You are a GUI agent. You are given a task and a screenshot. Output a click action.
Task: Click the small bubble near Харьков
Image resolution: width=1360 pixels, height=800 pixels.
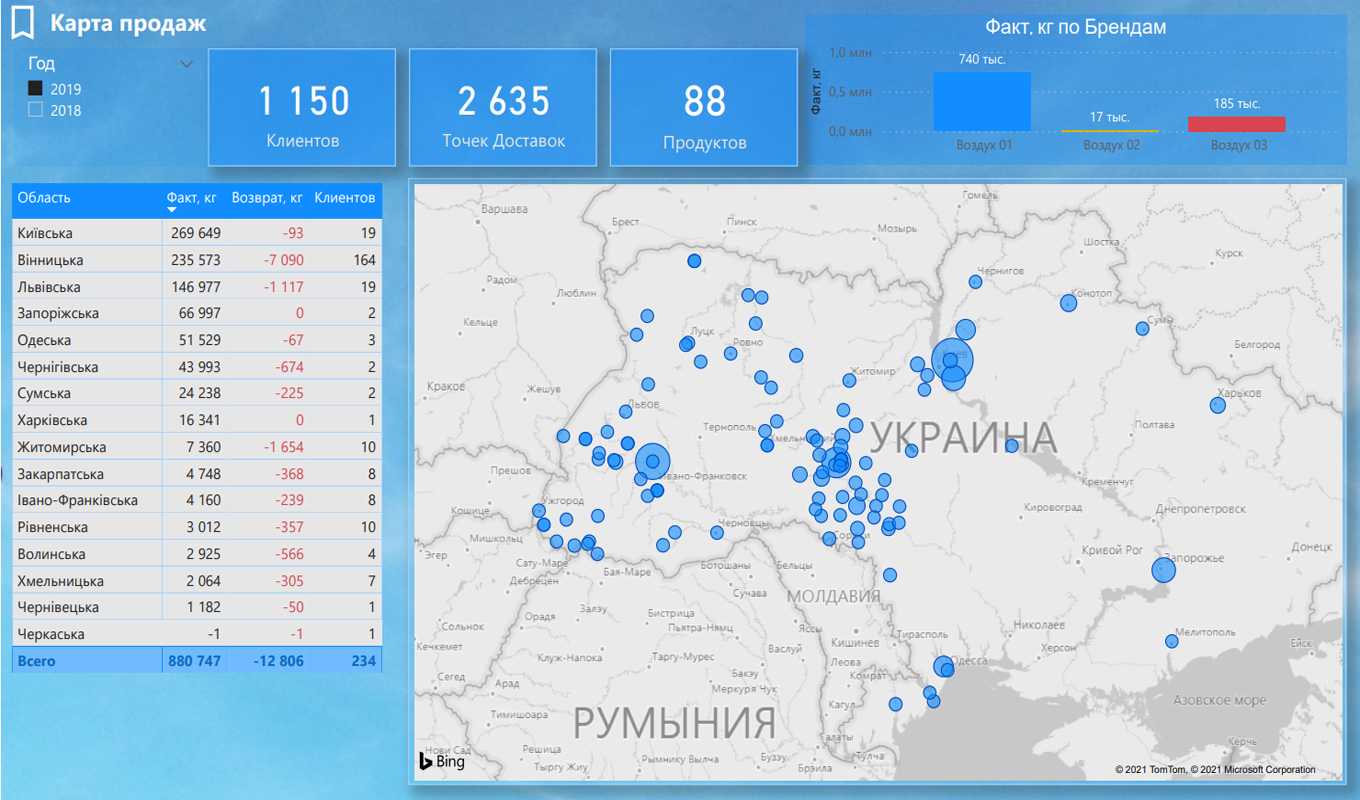point(1215,404)
